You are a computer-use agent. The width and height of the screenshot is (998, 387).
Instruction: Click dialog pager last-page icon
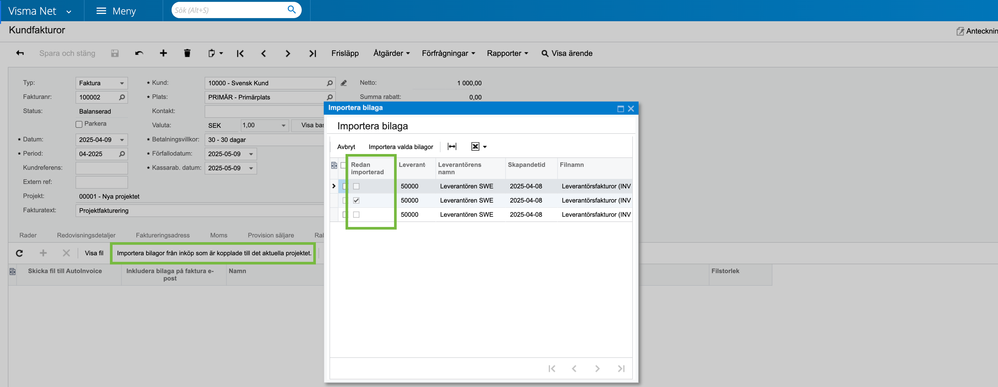pos(621,368)
